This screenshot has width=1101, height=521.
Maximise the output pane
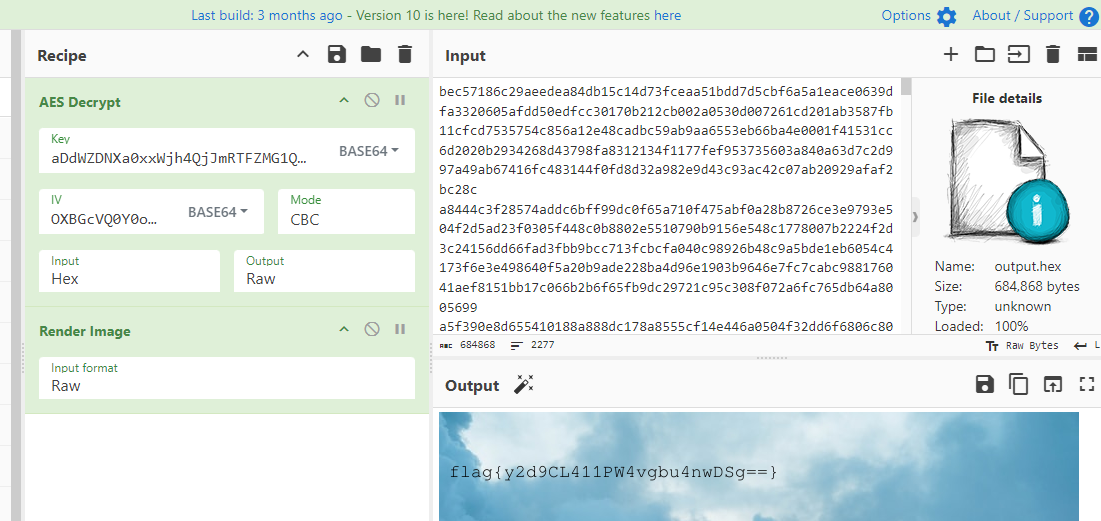[1087, 385]
